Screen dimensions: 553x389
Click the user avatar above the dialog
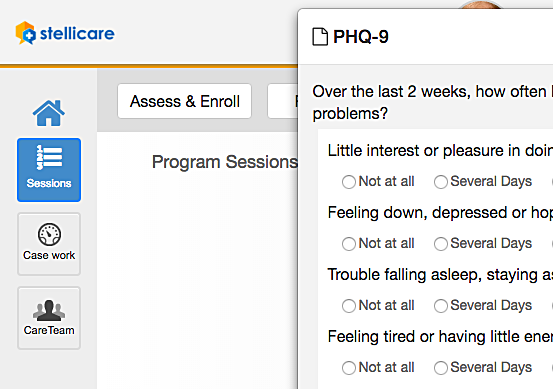tap(480, 4)
